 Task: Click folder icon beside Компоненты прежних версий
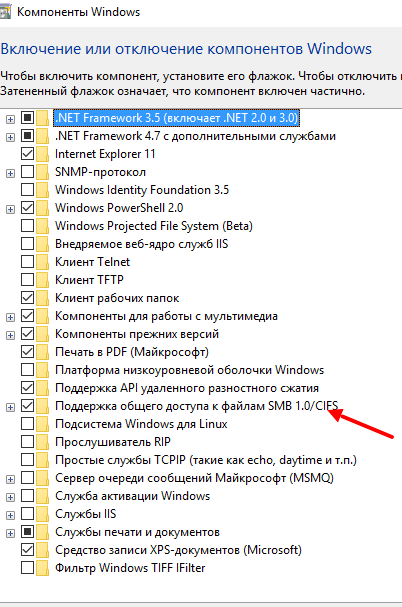pos(43,334)
